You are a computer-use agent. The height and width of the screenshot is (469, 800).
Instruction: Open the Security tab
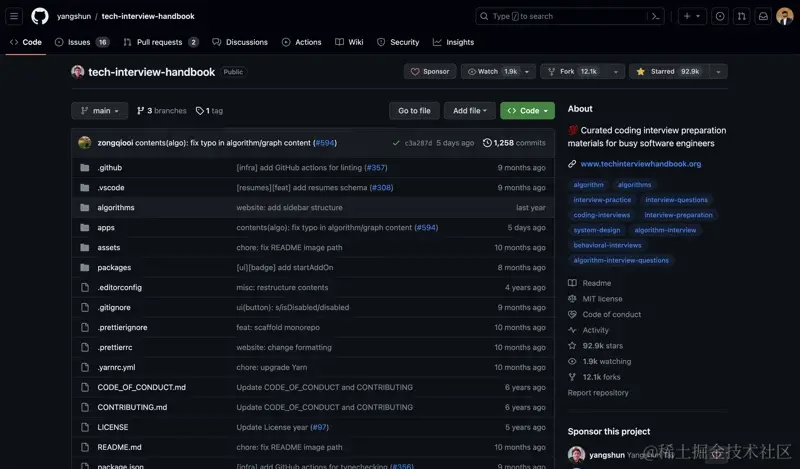[x=398, y=42]
